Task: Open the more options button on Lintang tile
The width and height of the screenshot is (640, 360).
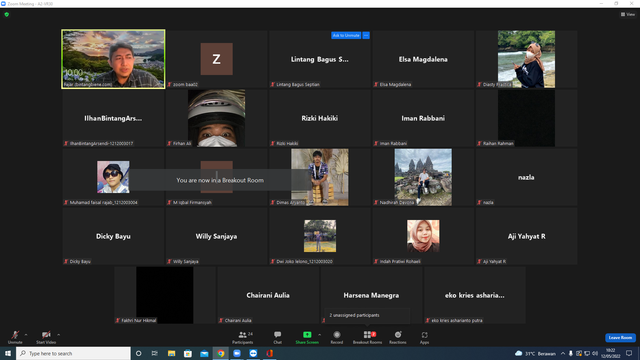Action: (x=366, y=36)
